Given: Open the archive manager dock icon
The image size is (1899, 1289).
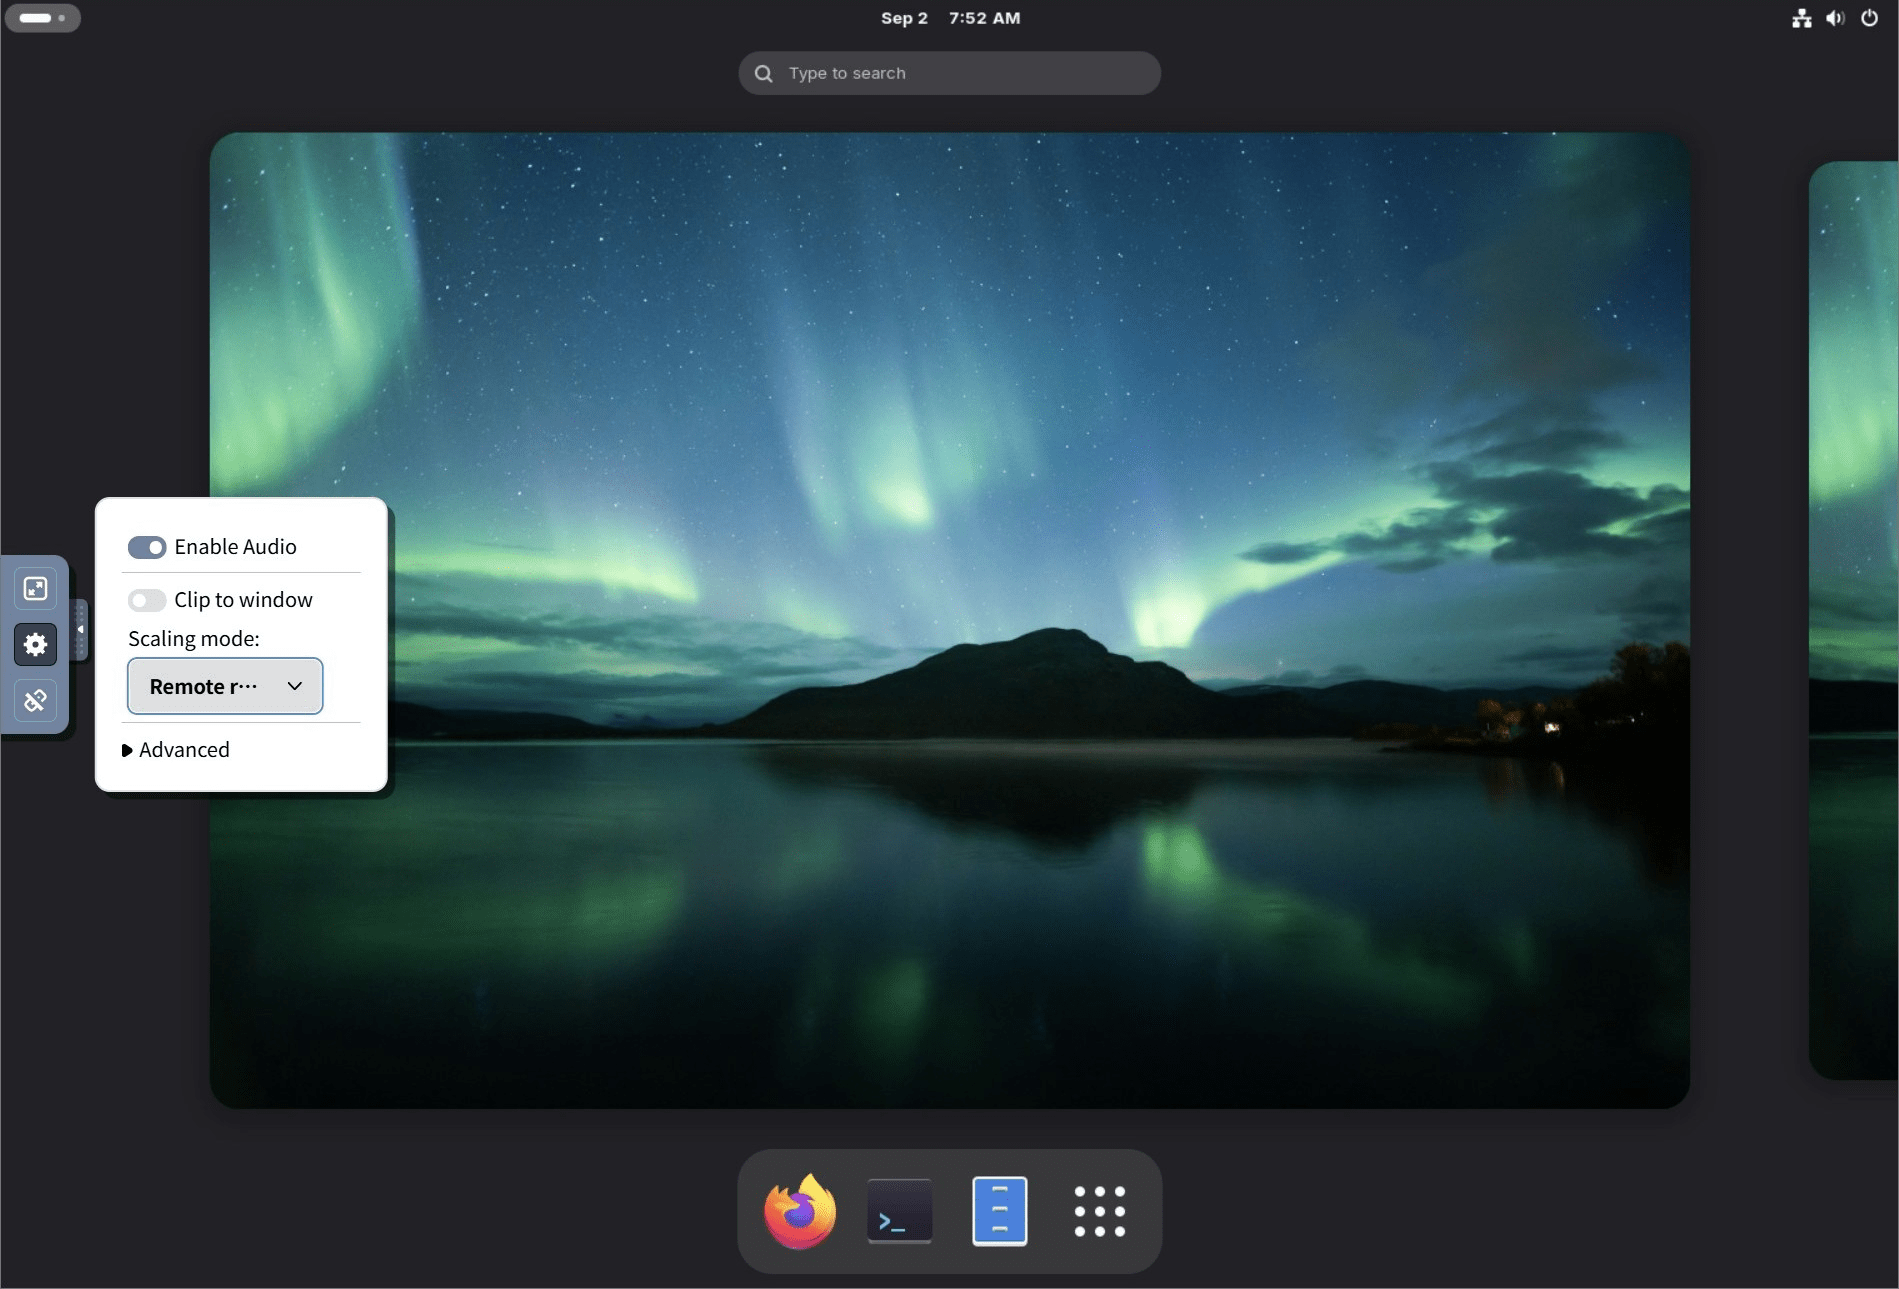Looking at the screenshot, I should 1000,1211.
